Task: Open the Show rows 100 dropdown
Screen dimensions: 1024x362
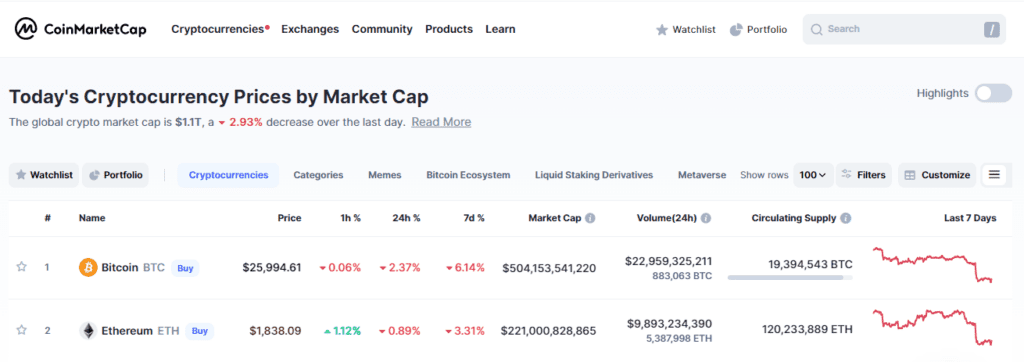Action: click(x=813, y=175)
